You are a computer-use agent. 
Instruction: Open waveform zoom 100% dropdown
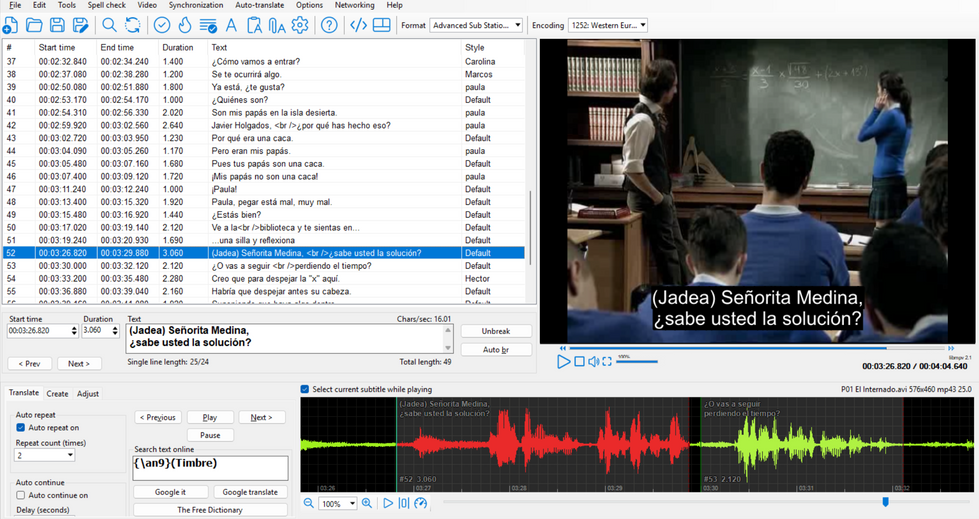tap(338, 503)
